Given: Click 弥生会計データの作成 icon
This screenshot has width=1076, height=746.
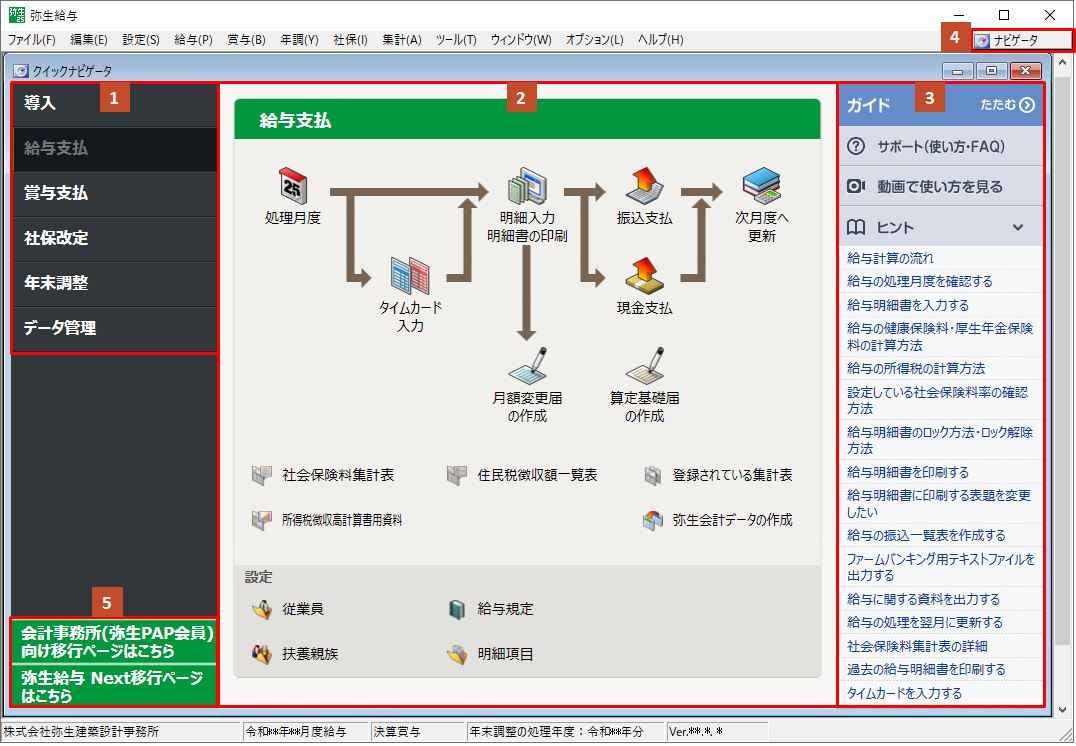Looking at the screenshot, I should pyautogui.click(x=652, y=520).
